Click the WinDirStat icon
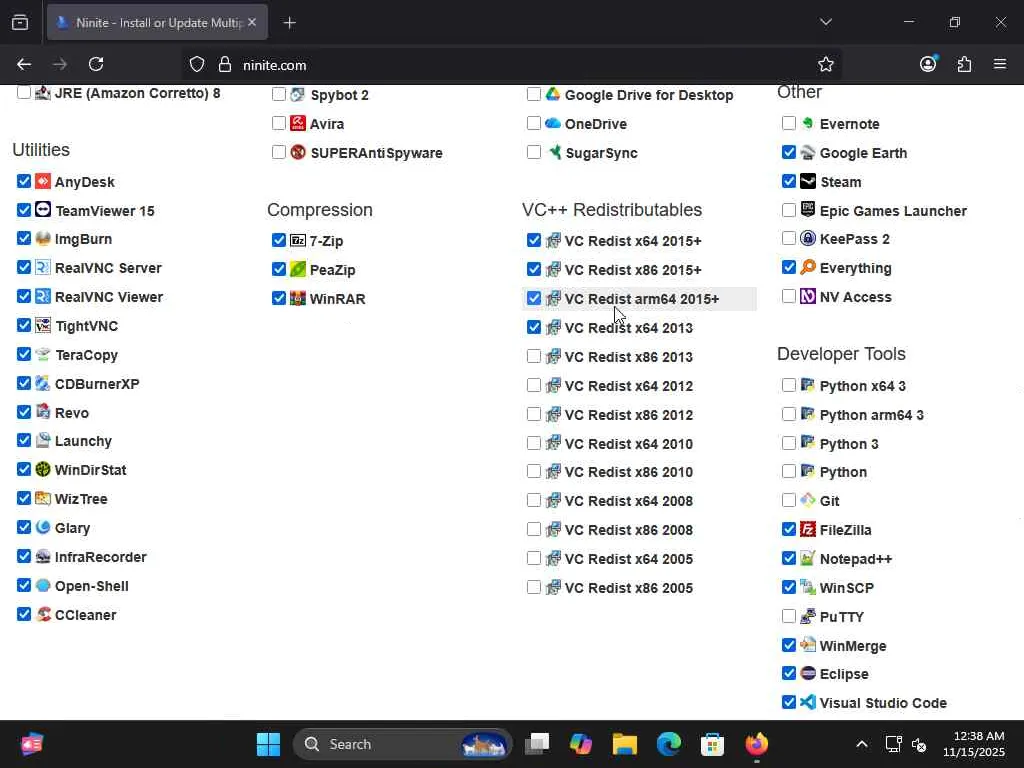 click(43, 470)
